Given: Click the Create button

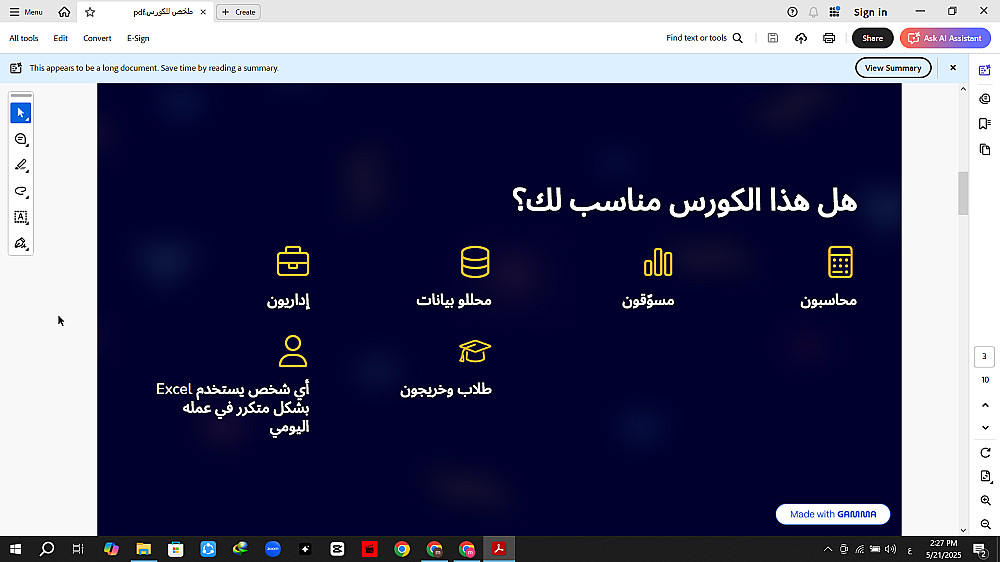Looking at the screenshot, I should 239,12.
